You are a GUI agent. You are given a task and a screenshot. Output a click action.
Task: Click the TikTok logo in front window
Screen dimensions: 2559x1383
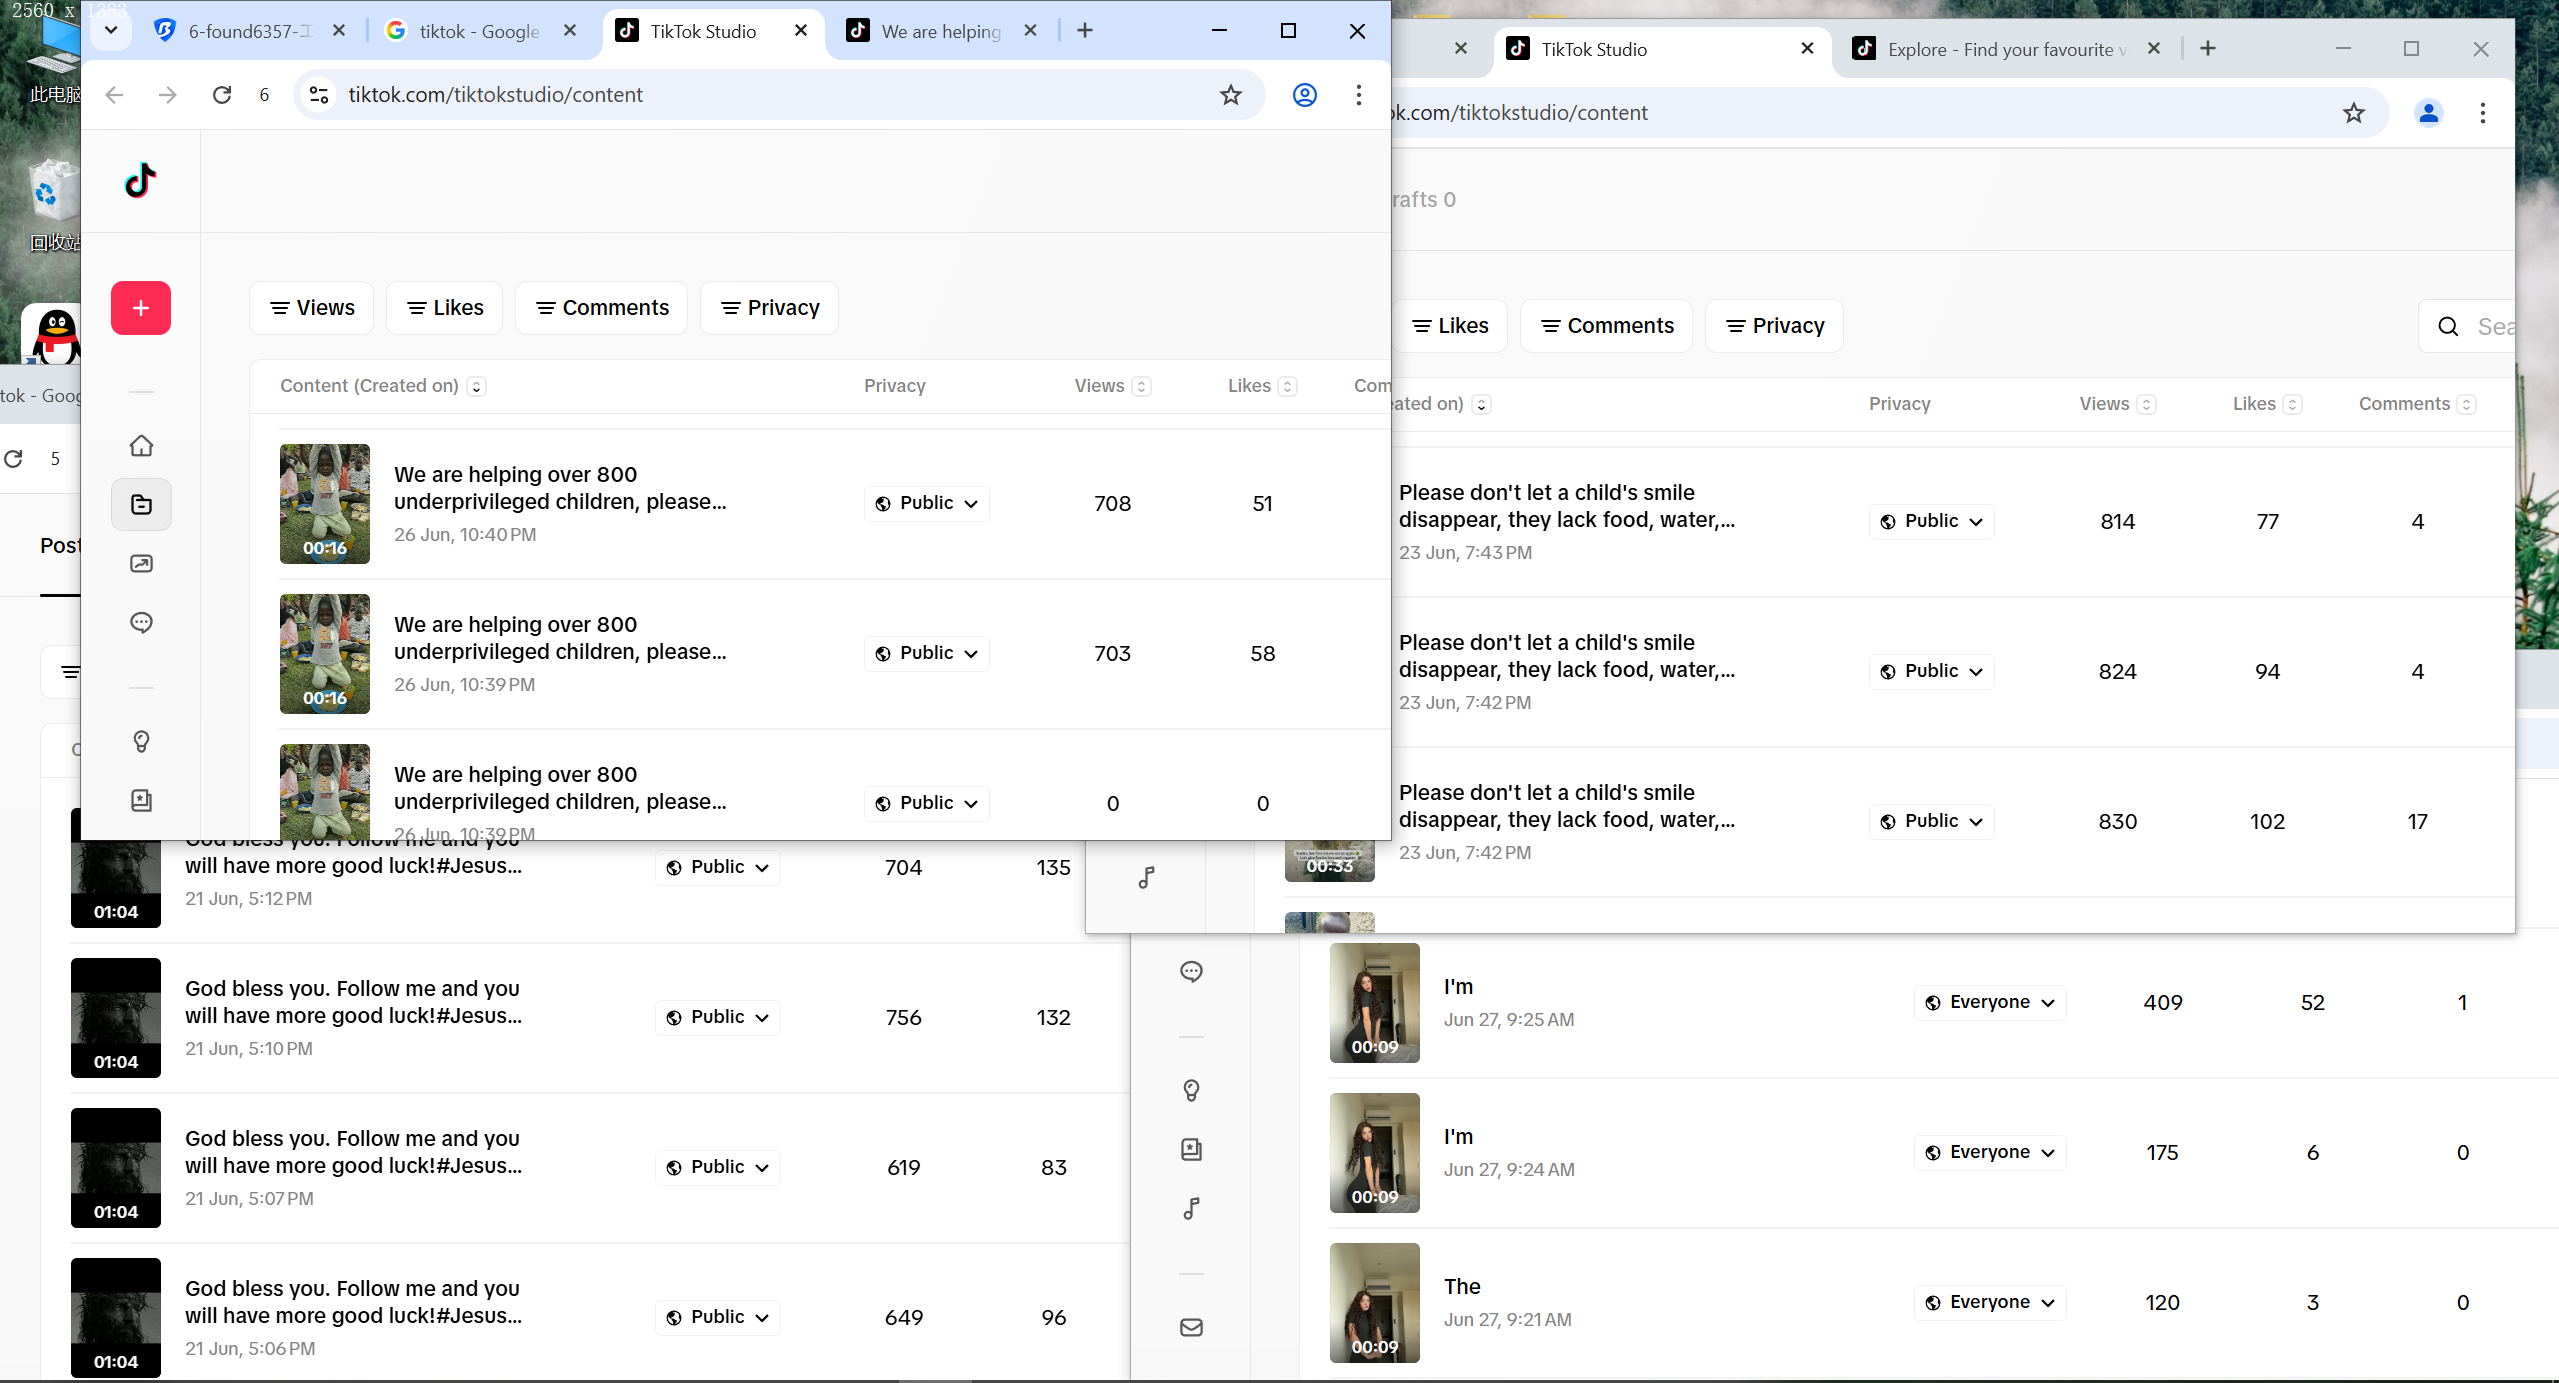click(141, 181)
